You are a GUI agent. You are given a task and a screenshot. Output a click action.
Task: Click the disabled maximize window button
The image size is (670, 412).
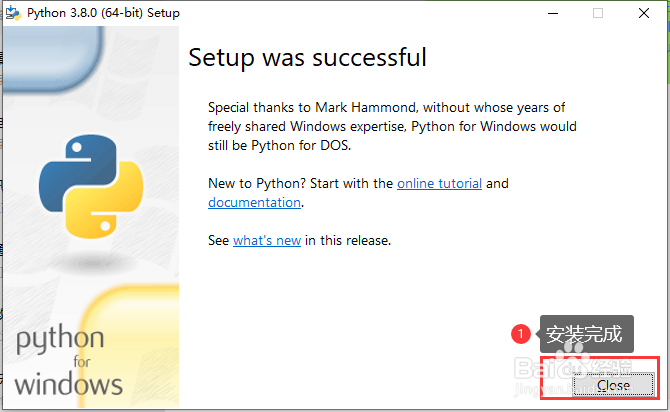[x=598, y=13]
